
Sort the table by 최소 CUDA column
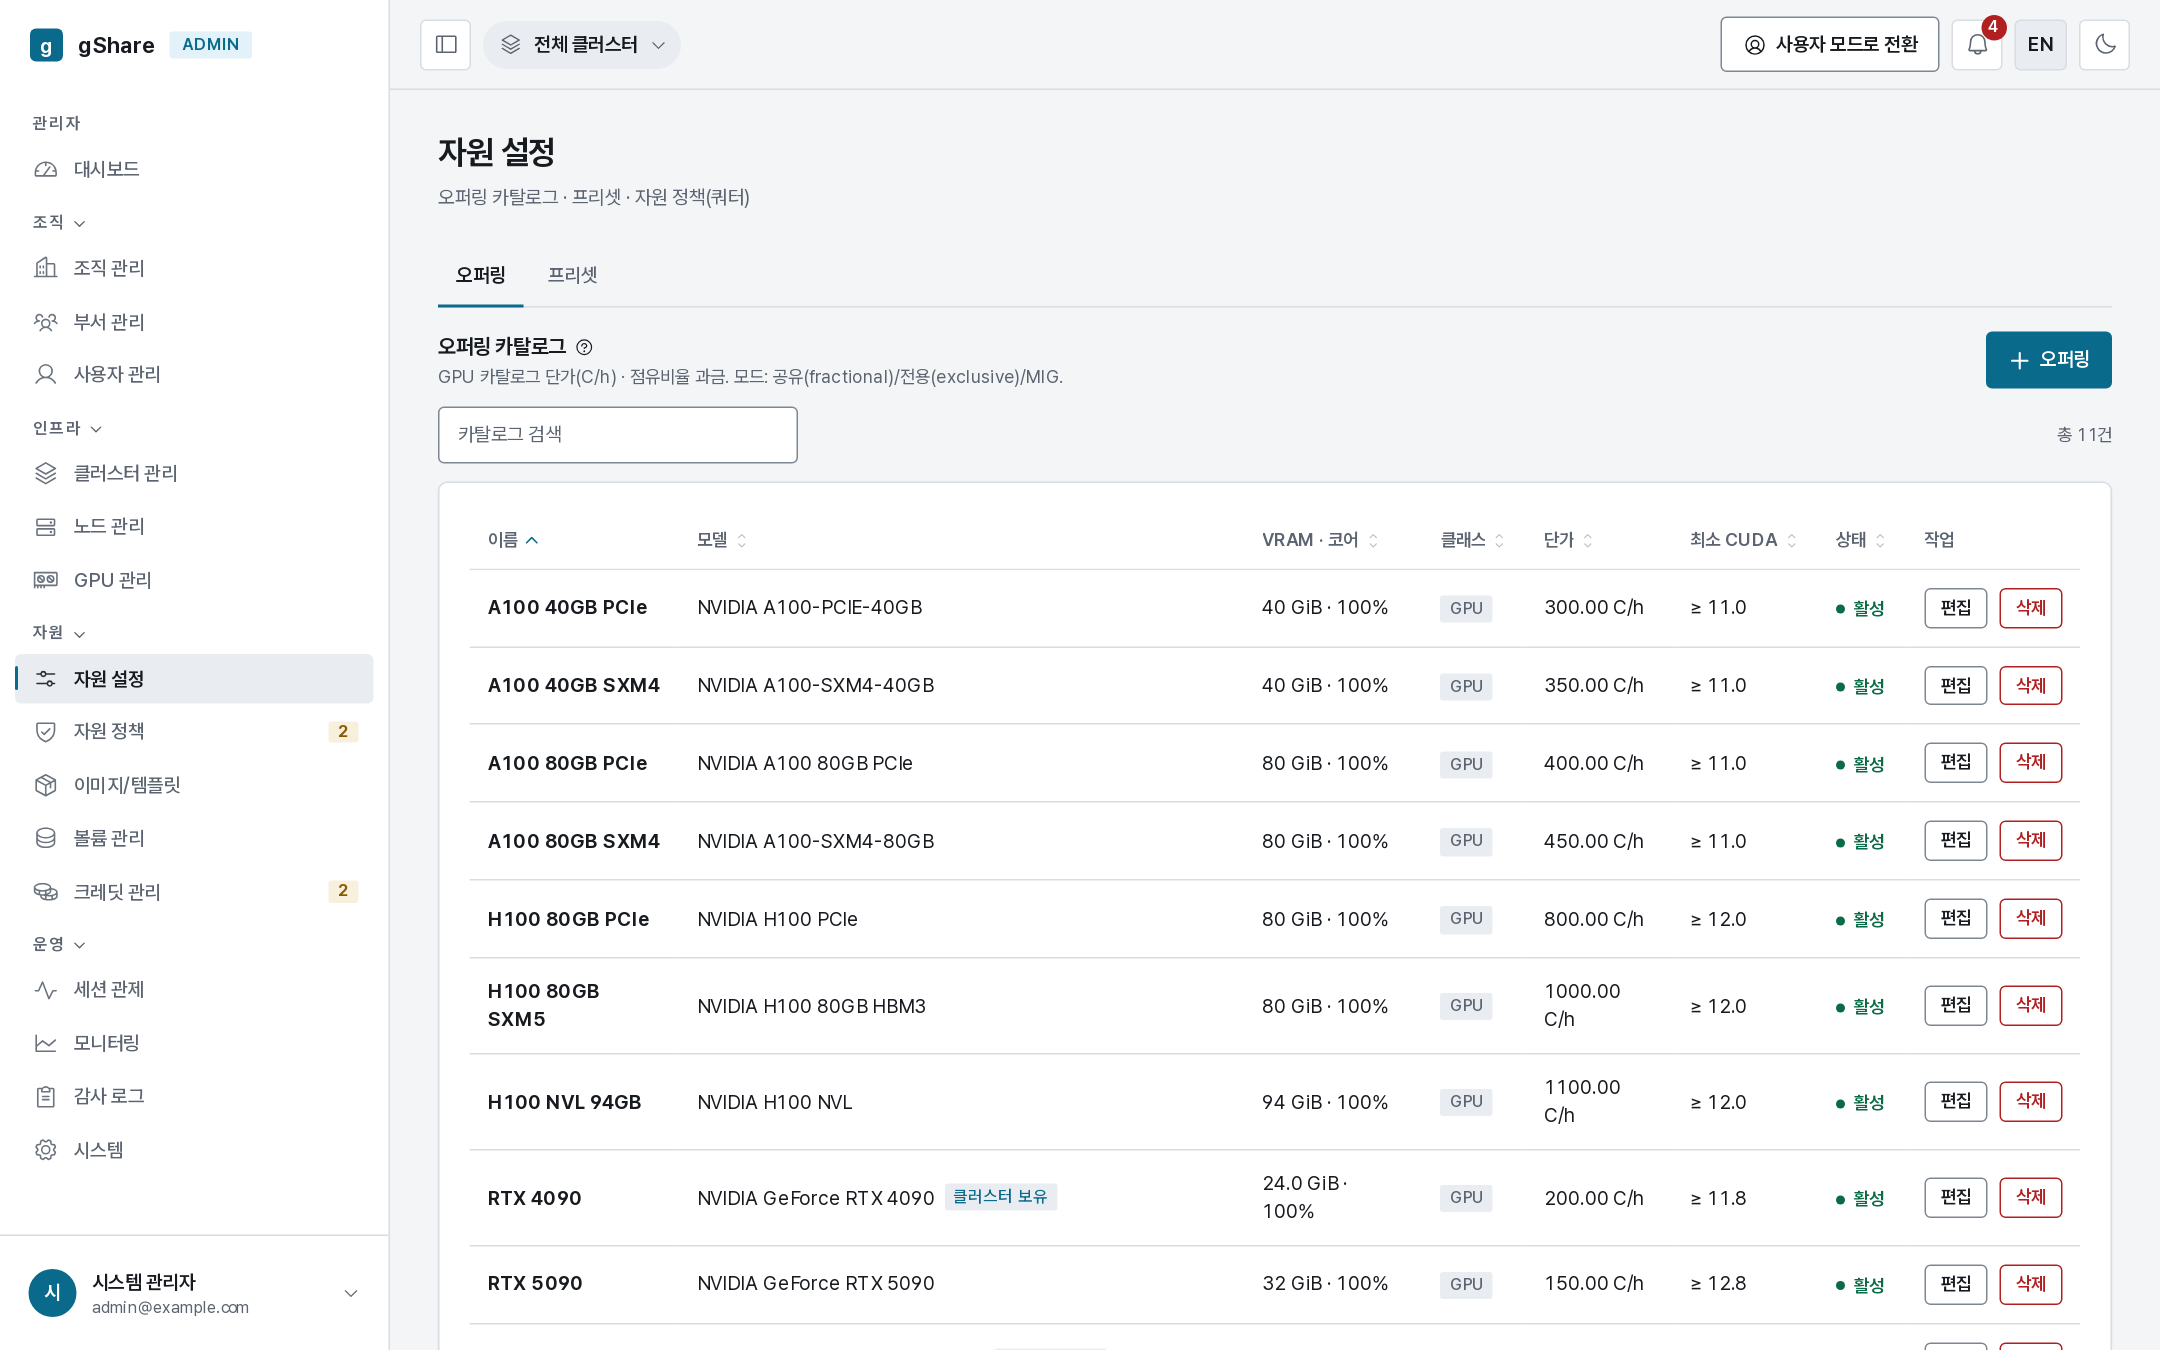pos(1743,540)
